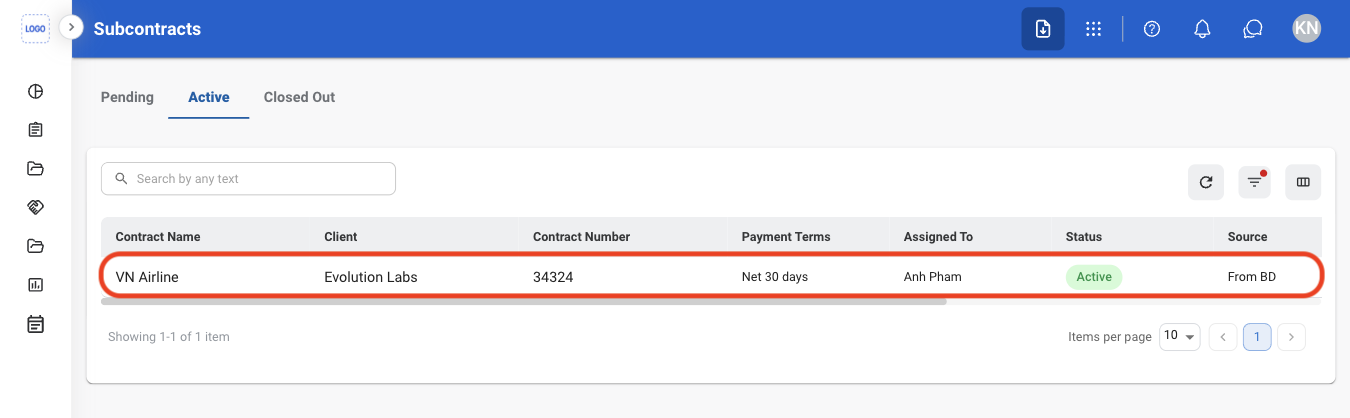Click the Evolution Labs client cell
Screen dimensions: 1350x418
(x=371, y=277)
